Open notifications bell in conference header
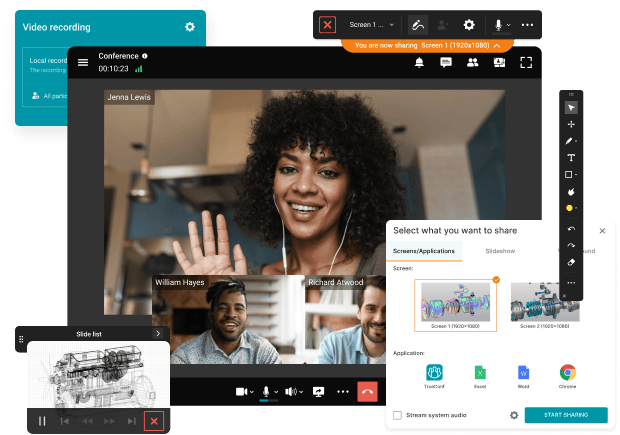 coord(419,62)
